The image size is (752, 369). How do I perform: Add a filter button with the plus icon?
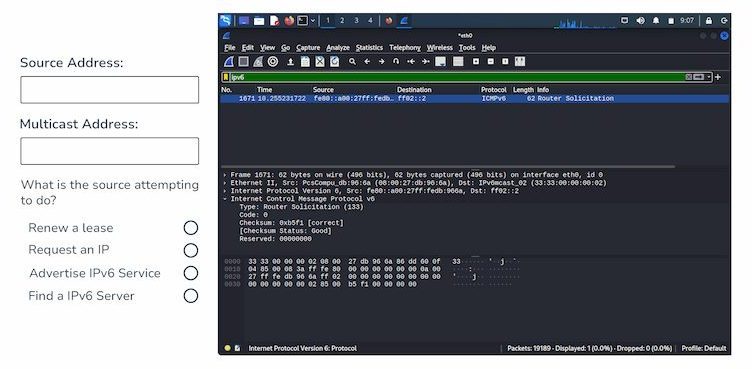point(717,77)
